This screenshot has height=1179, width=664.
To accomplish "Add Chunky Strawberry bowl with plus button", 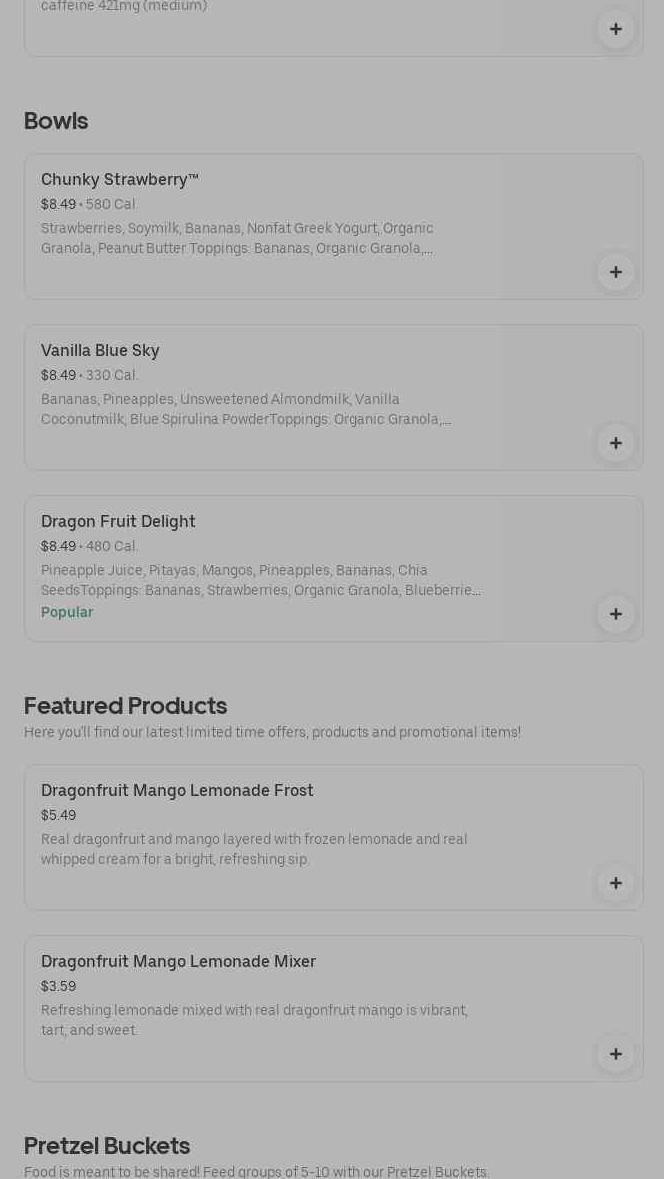I will pyautogui.click(x=616, y=272).
